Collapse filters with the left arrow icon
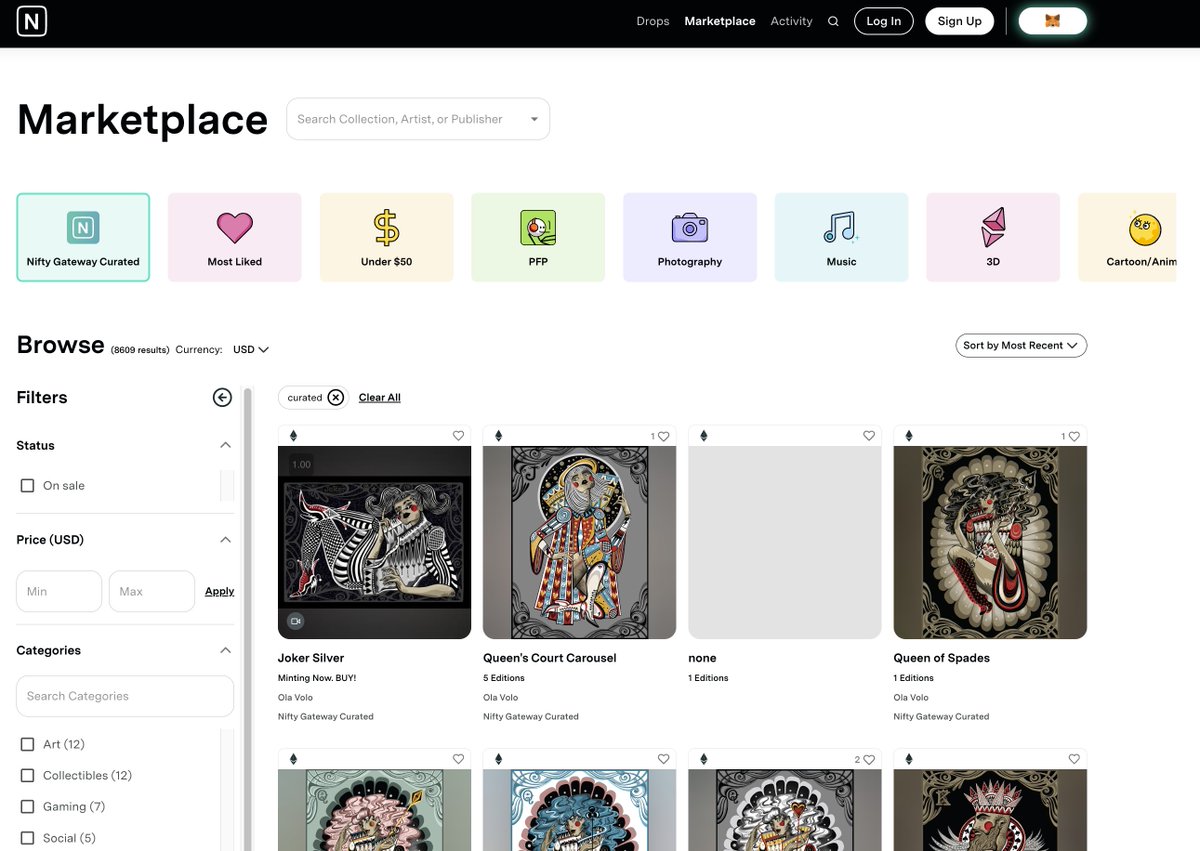Viewport: 1200px width, 851px height. 222,397
